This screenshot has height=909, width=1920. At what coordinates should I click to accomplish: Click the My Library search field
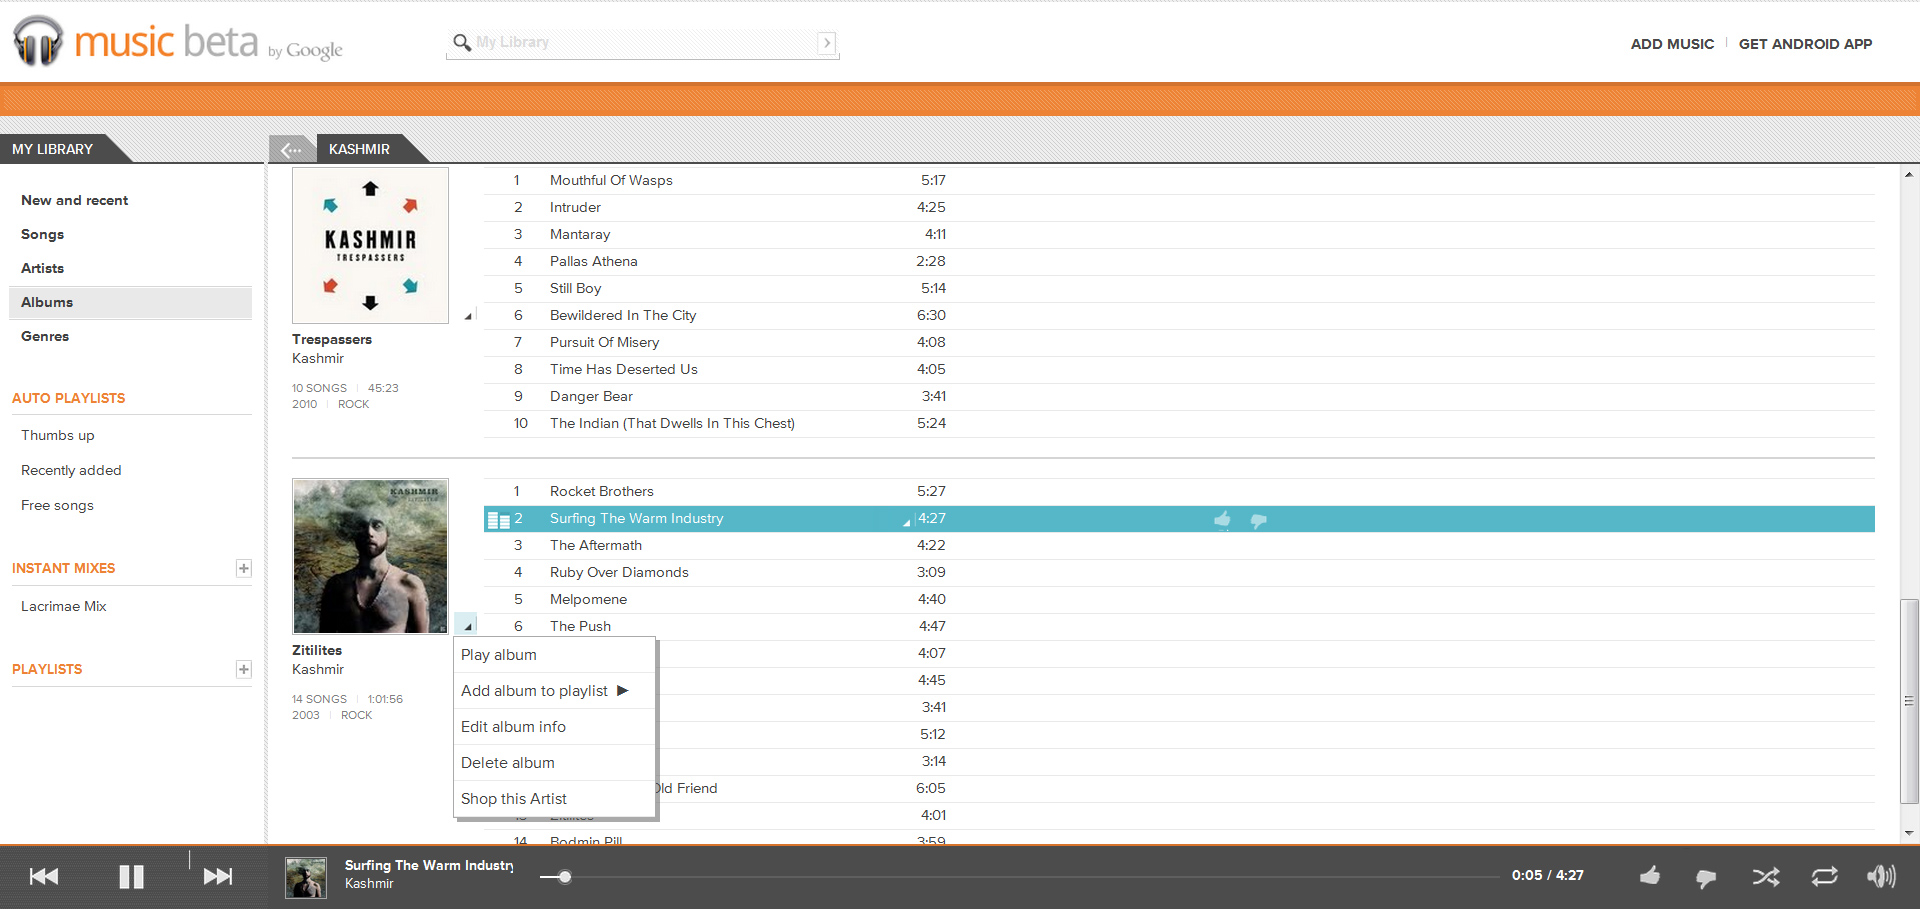pyautogui.click(x=640, y=42)
